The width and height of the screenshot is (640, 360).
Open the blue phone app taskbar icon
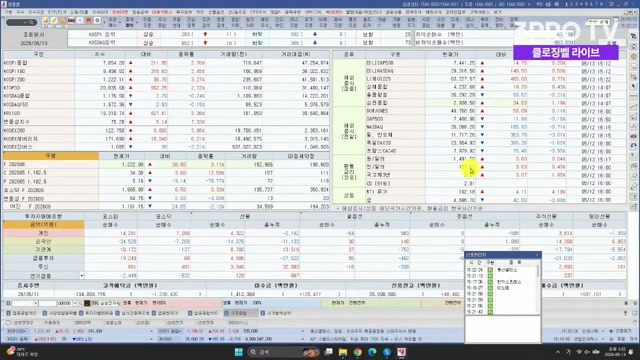(x=387, y=352)
